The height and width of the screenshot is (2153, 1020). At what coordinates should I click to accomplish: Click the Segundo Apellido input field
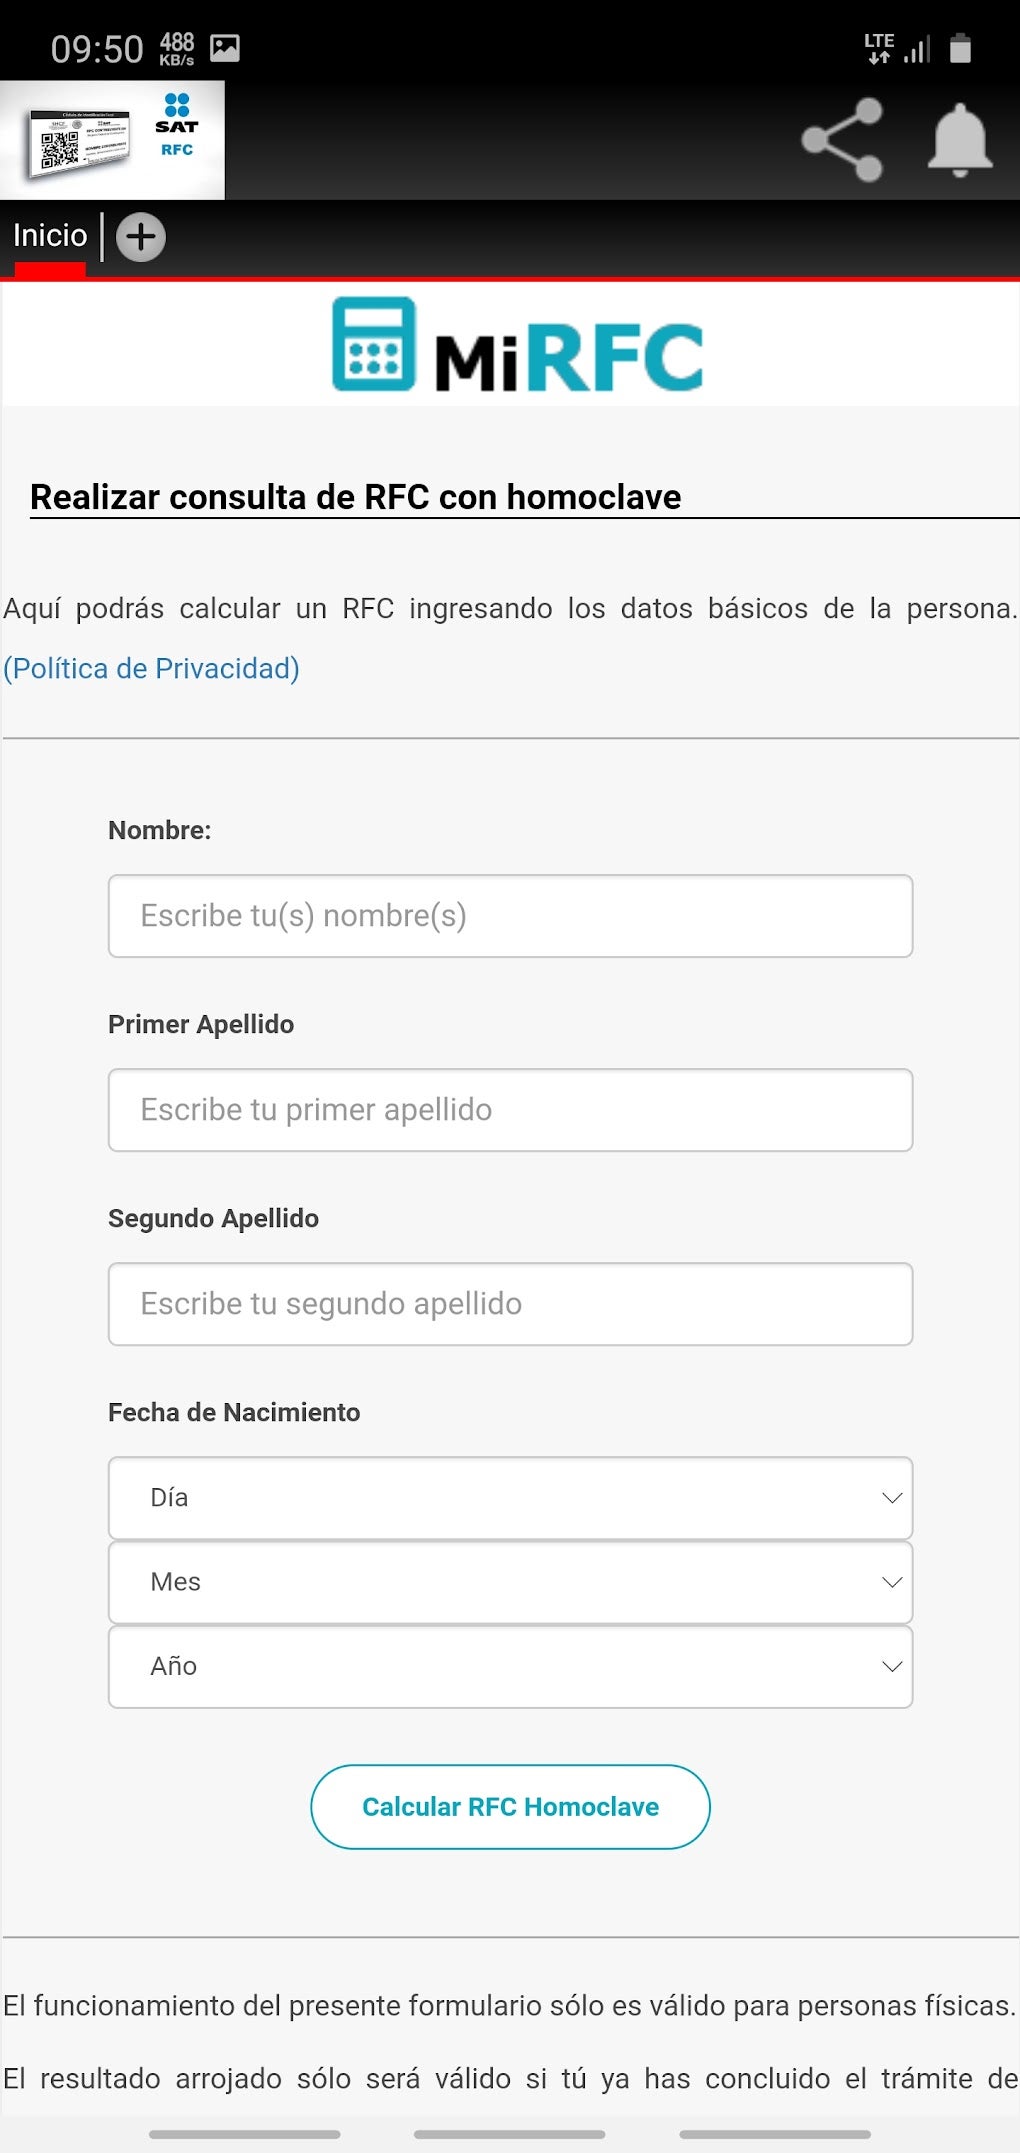tap(510, 1303)
